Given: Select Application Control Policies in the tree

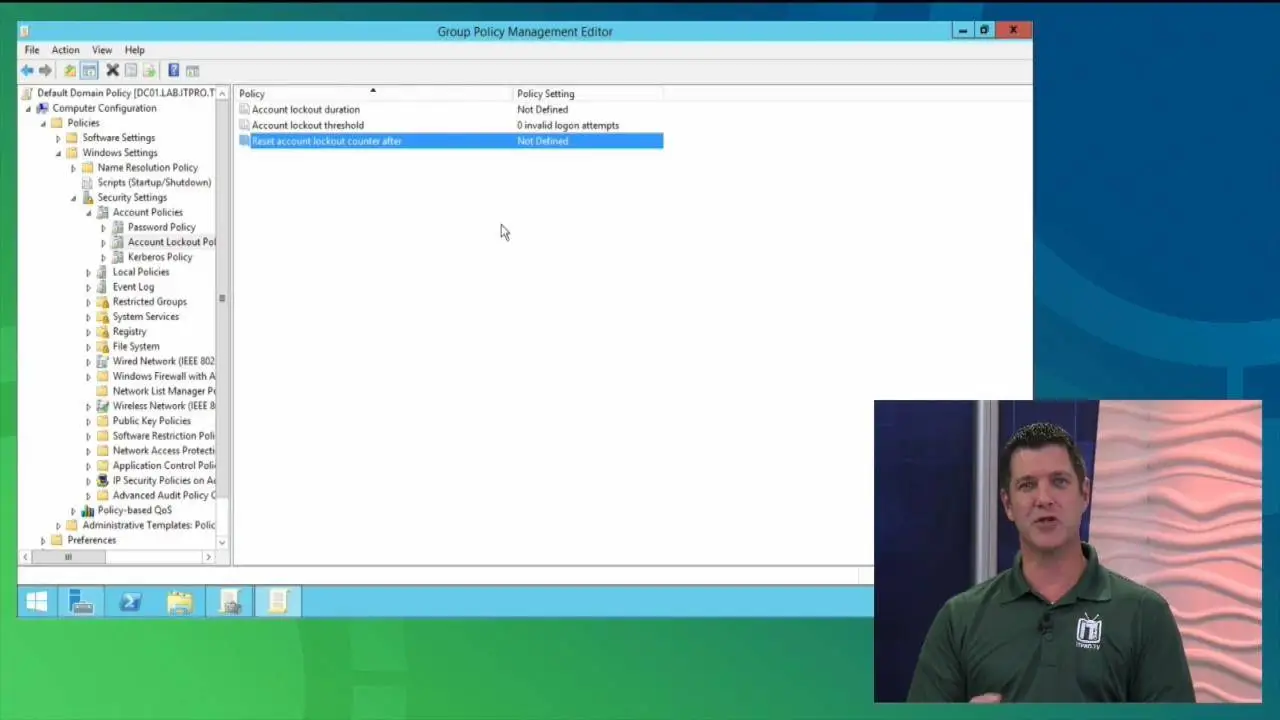Looking at the screenshot, I should [x=164, y=465].
